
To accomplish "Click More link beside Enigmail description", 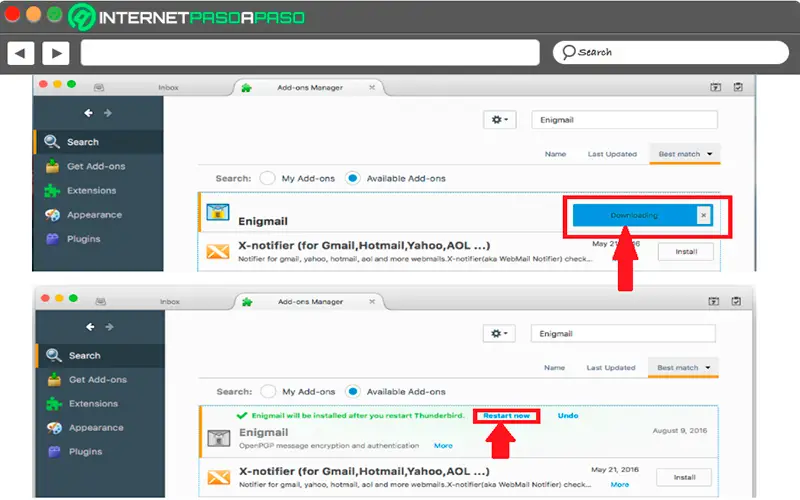I will pyautogui.click(x=443, y=446).
